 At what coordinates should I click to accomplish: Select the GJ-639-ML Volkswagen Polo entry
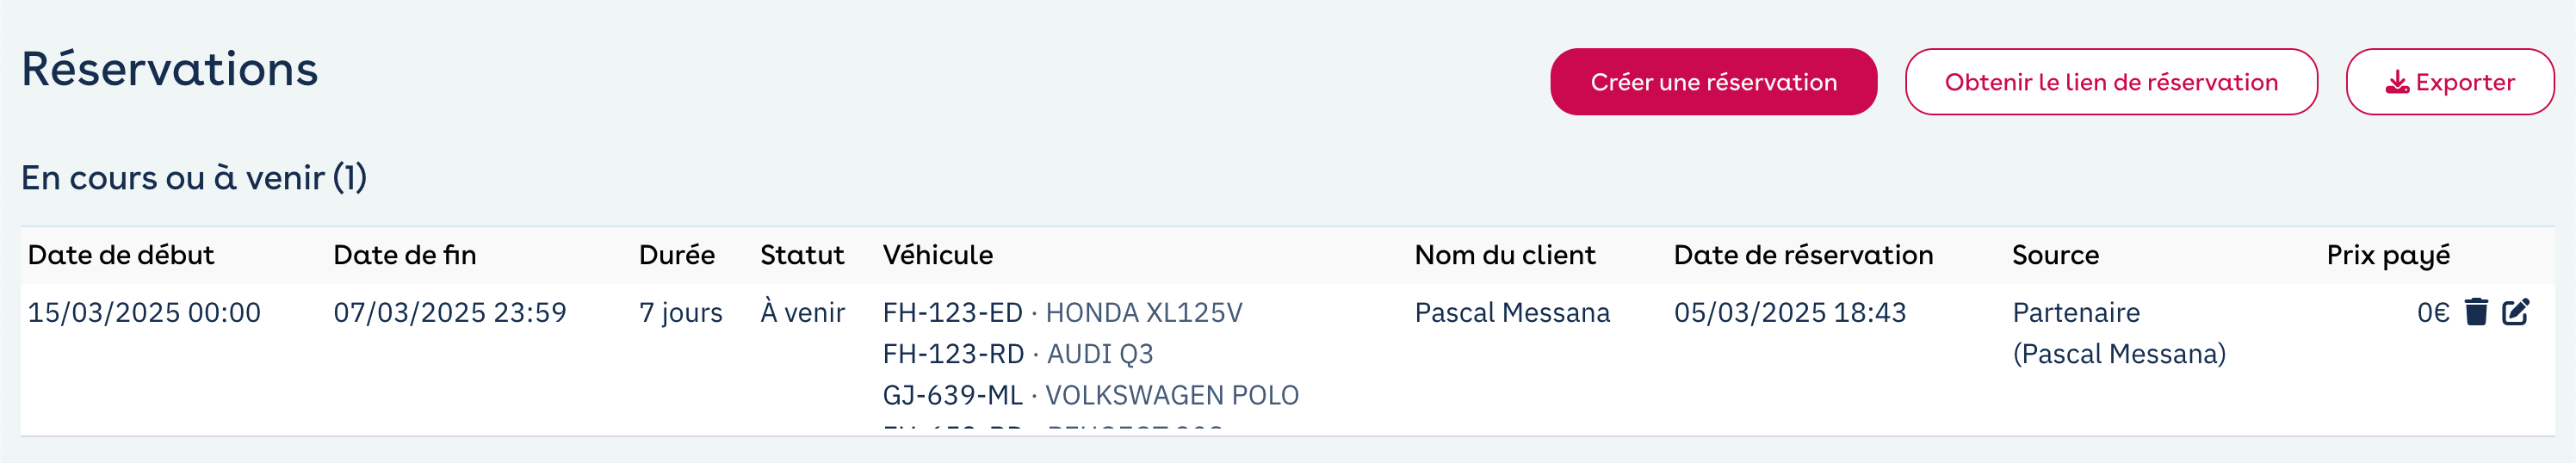(x=1090, y=395)
